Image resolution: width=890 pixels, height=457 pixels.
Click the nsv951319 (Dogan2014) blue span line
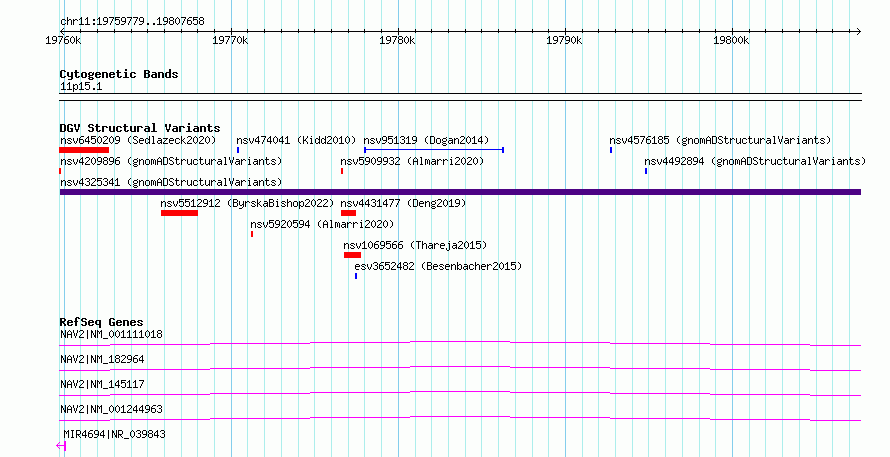click(434, 150)
